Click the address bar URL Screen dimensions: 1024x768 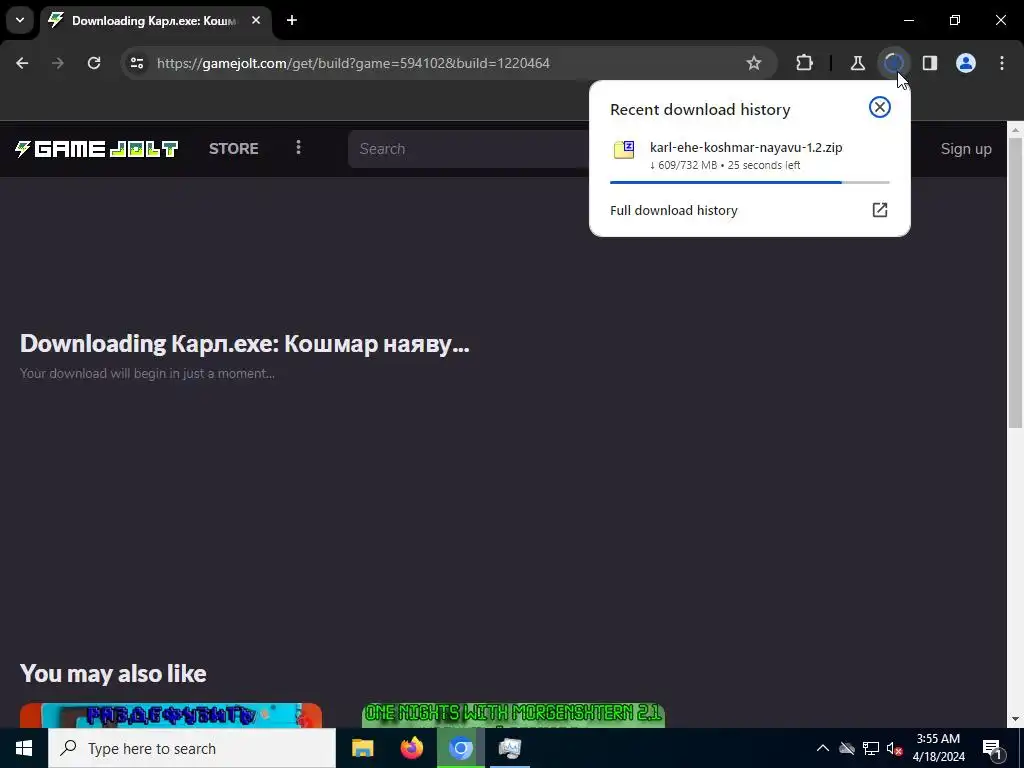353,63
